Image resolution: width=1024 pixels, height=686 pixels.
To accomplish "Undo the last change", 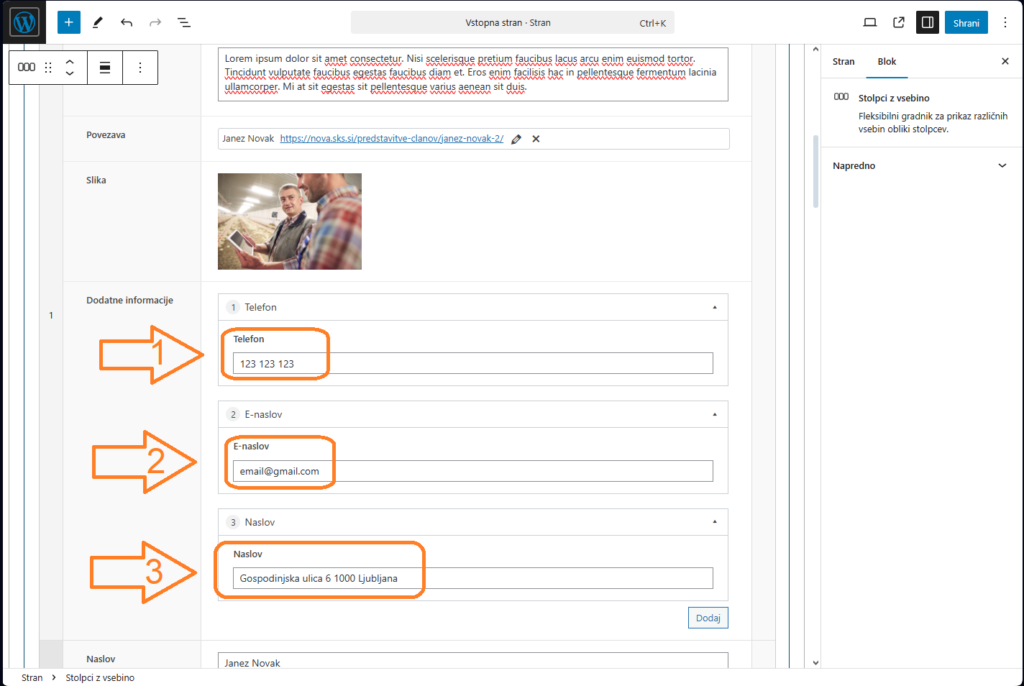I will pyautogui.click(x=126, y=22).
